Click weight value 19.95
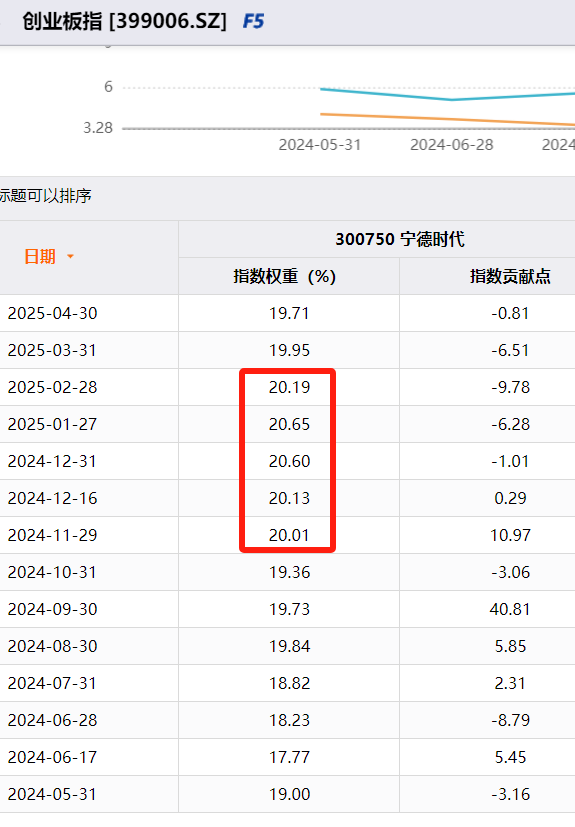Screen dimensions: 575x827 (x=289, y=350)
